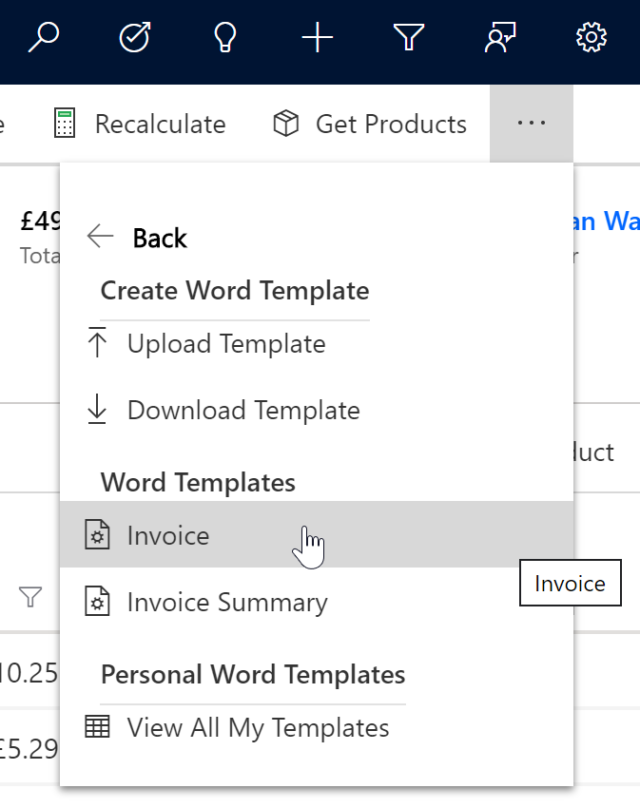
Task: Select the Invoice Summary template
Action: point(226,602)
